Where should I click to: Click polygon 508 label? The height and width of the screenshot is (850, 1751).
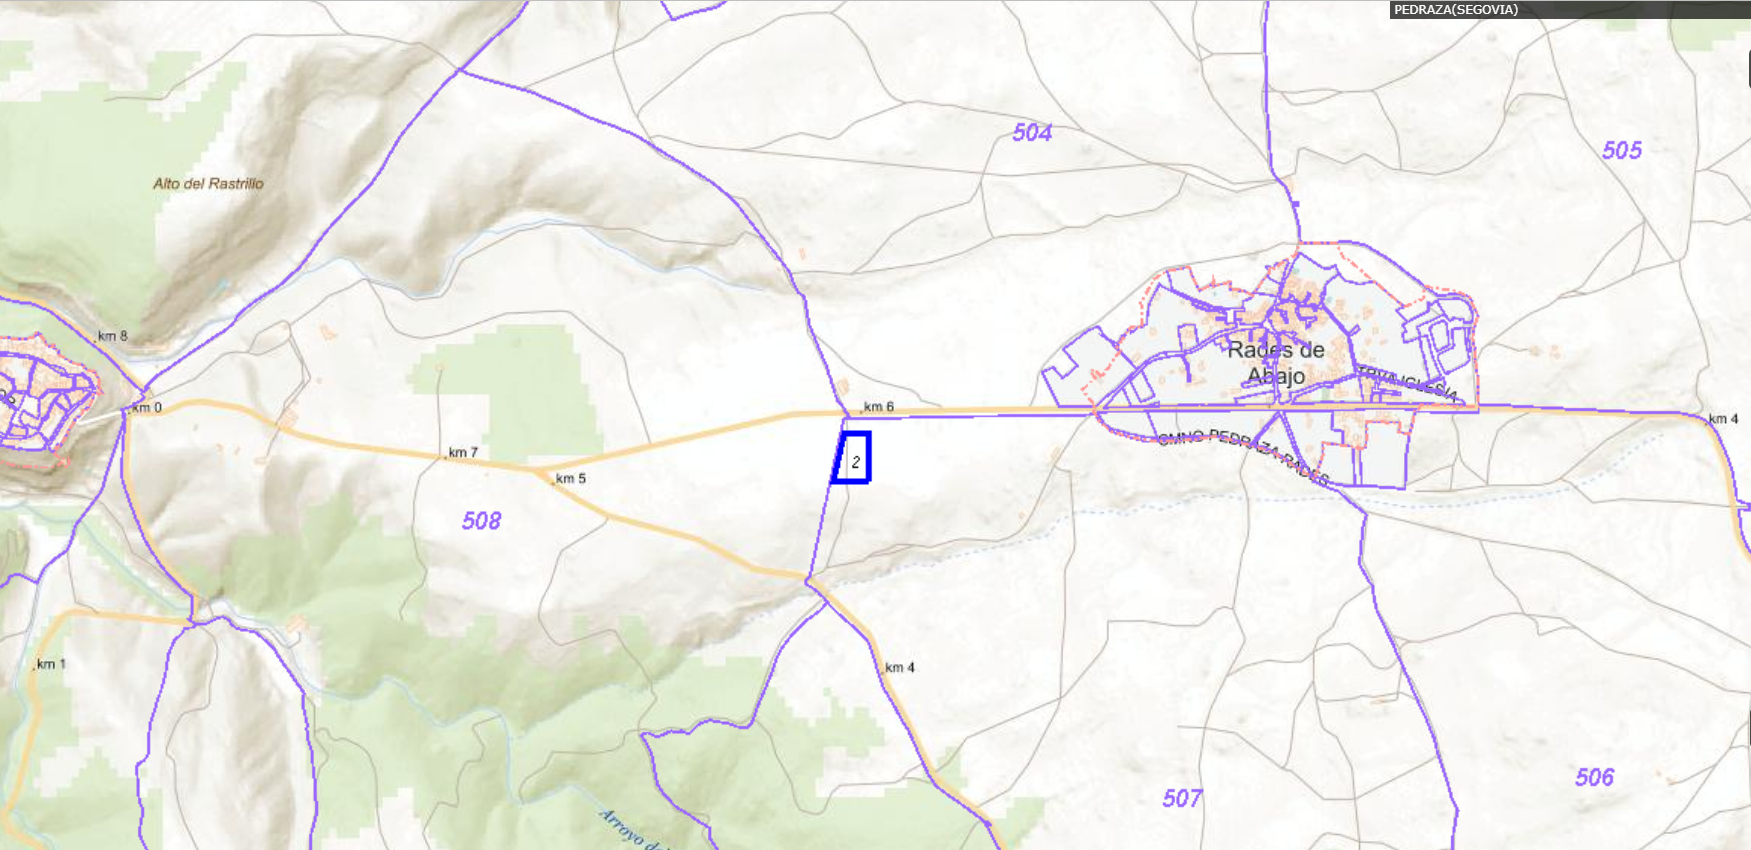[x=481, y=521]
